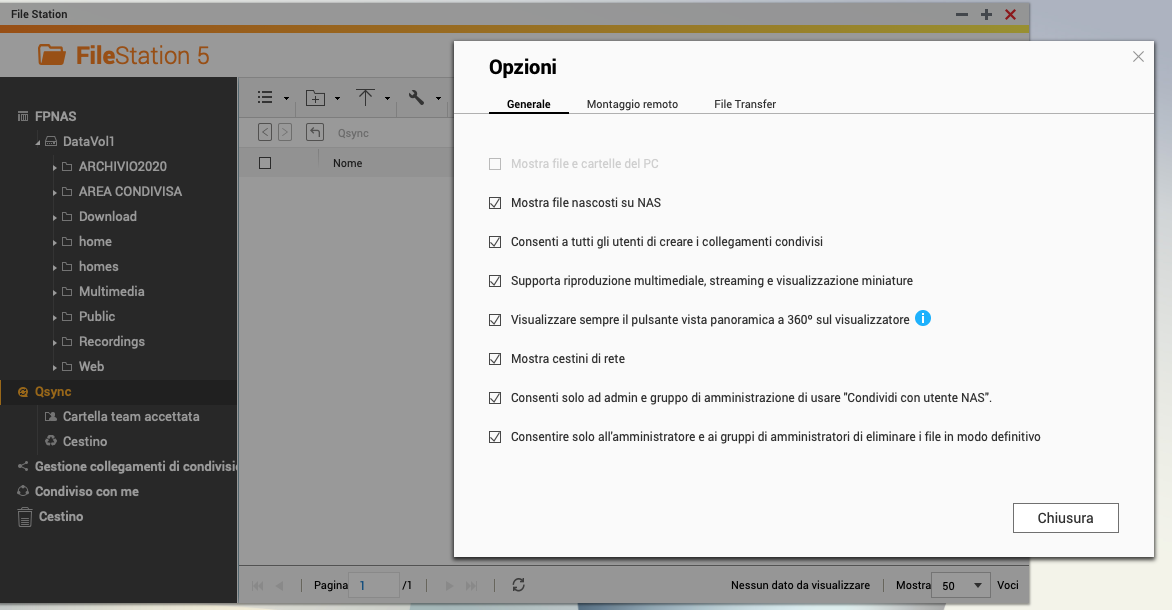Close the Opzioni dialog with X

1138,57
